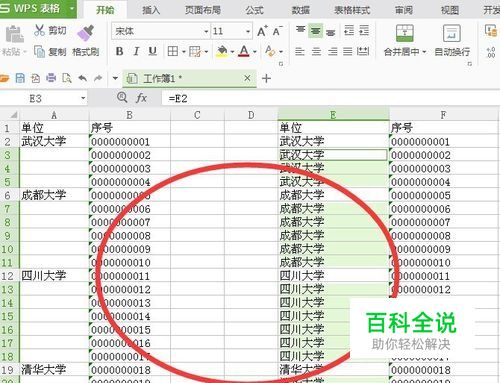
Task: Open font color dropdown arrow
Action: tap(255, 52)
